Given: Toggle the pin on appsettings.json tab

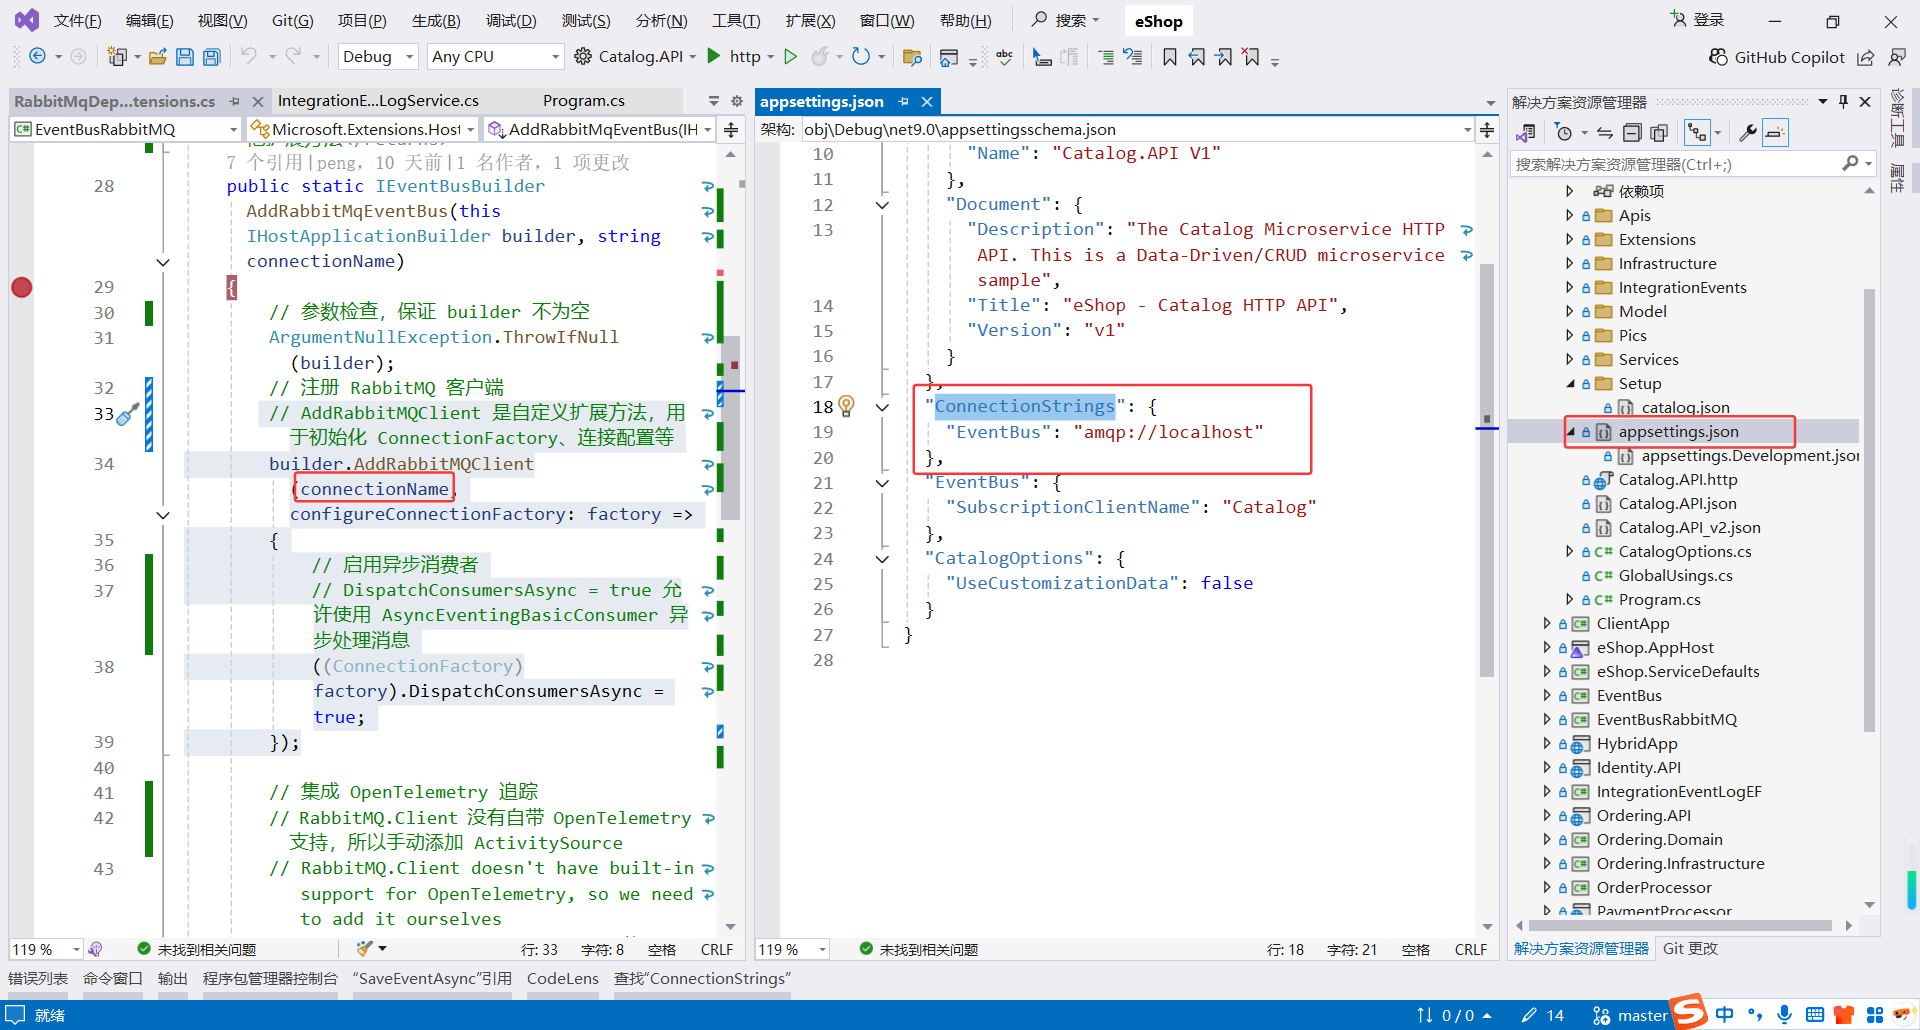Looking at the screenshot, I should coord(903,102).
